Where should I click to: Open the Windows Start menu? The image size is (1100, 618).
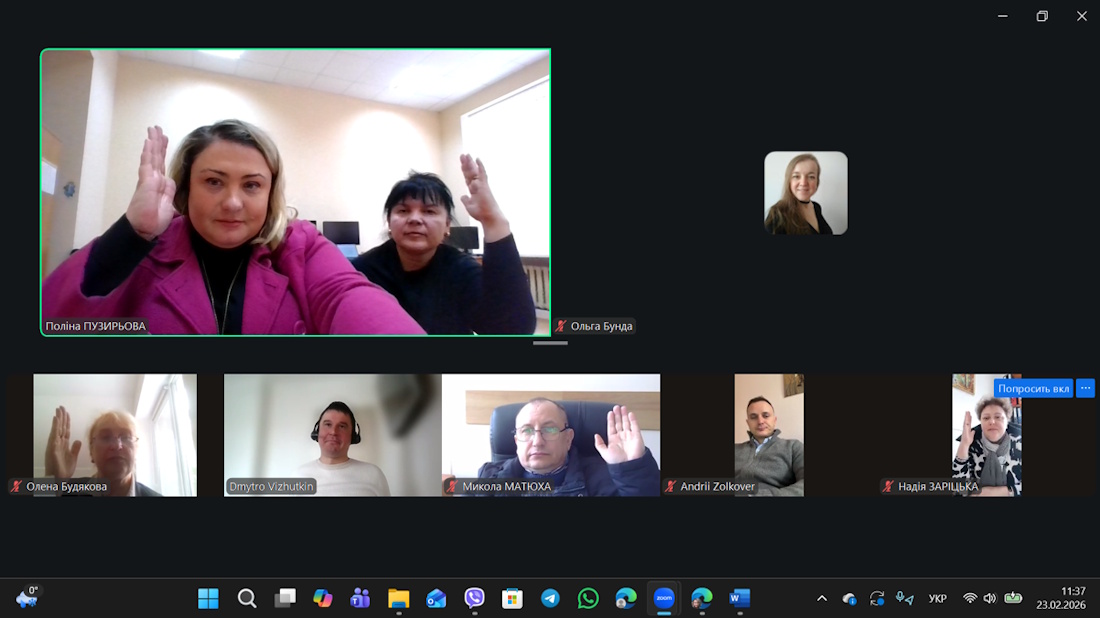(x=208, y=598)
